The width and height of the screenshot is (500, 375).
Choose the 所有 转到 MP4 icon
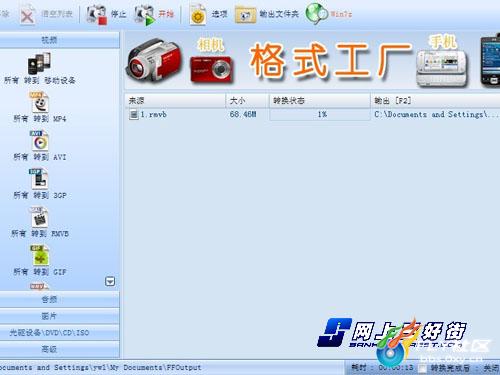pyautogui.click(x=40, y=102)
